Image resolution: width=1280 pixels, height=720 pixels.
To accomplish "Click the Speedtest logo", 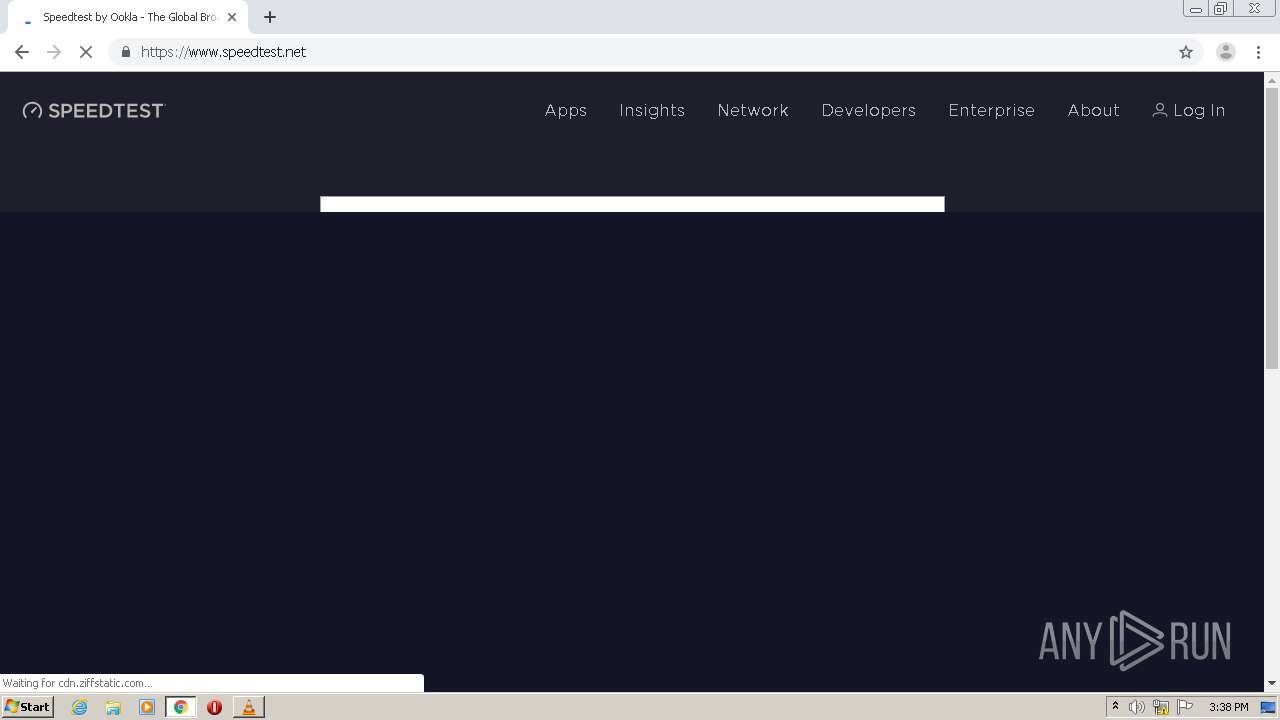I will [94, 110].
